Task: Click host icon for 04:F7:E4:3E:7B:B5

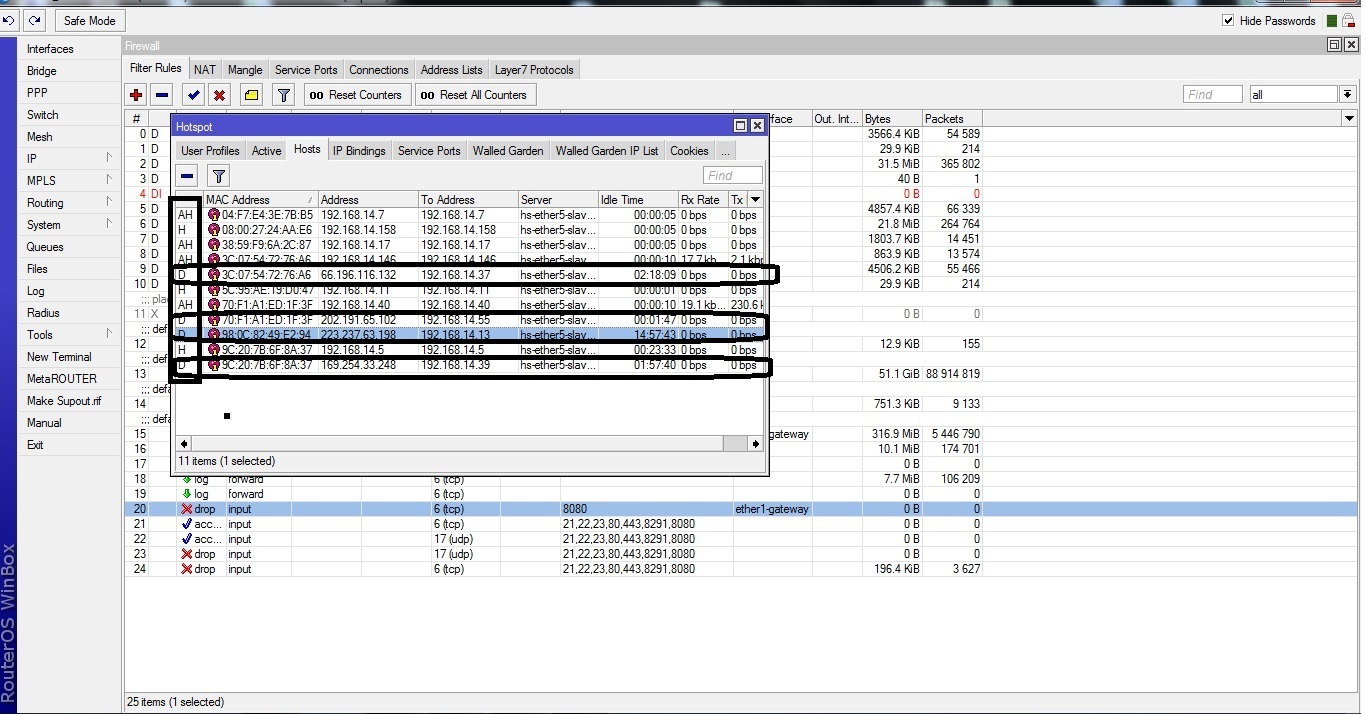Action: pyautogui.click(x=213, y=215)
